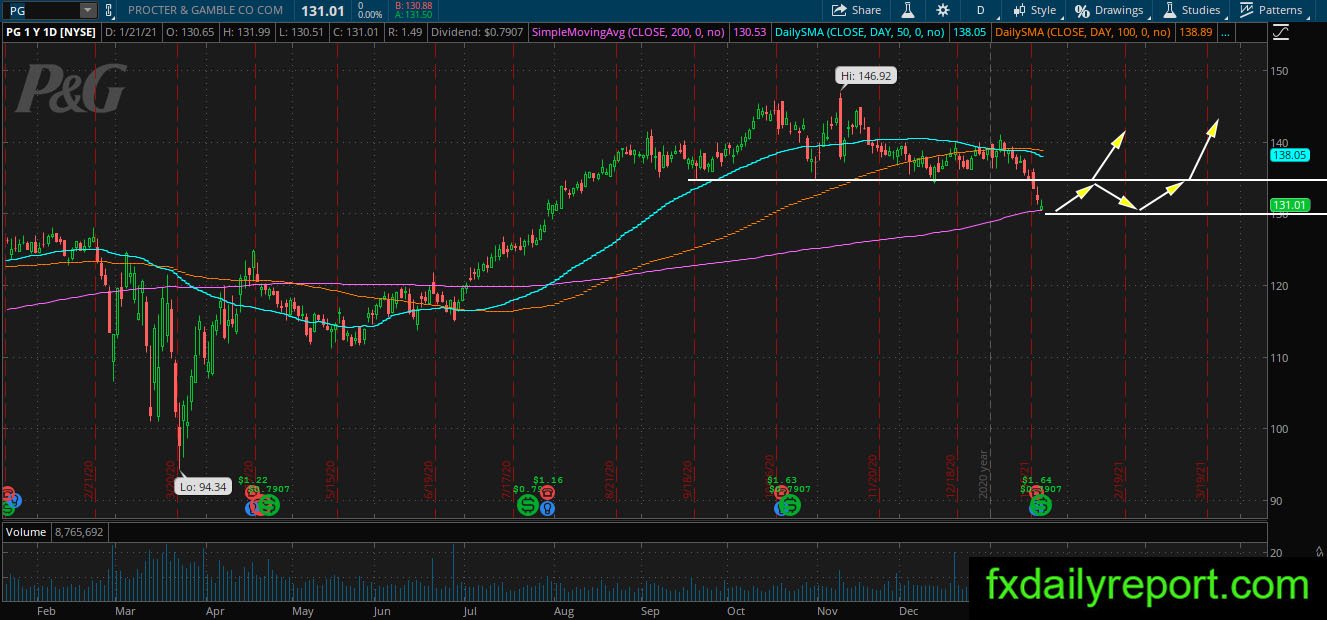Viewport: 1327px width, 620px height.
Task: Click the Lo: 94.34 price bubble
Action: (201, 487)
